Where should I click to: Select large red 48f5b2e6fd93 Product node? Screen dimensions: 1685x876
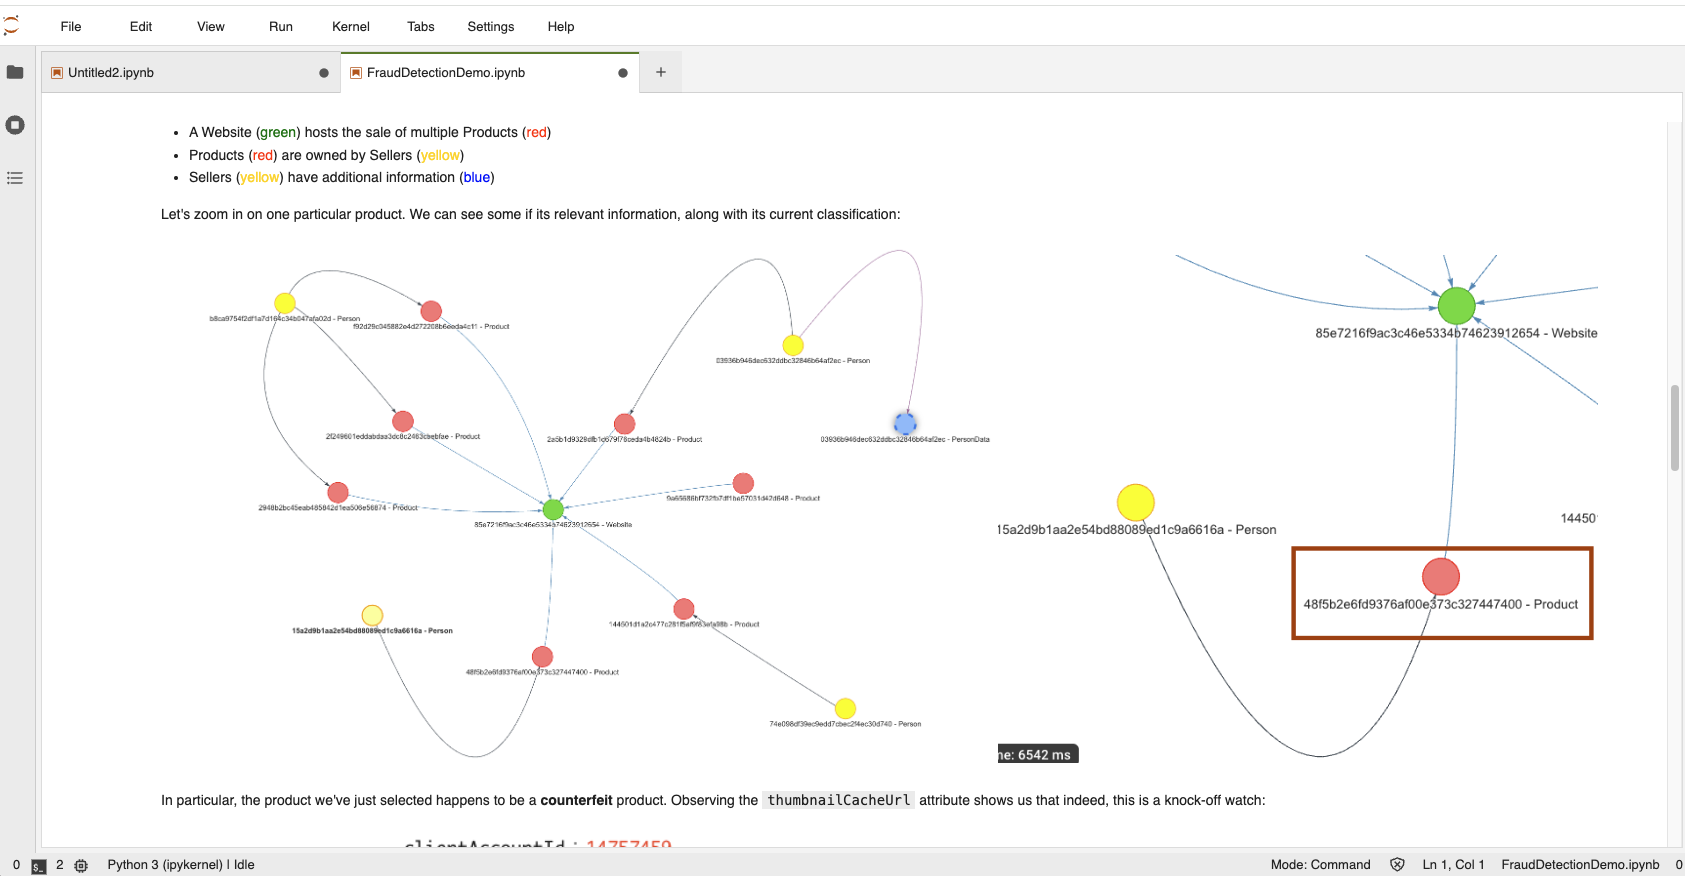pos(1441,577)
